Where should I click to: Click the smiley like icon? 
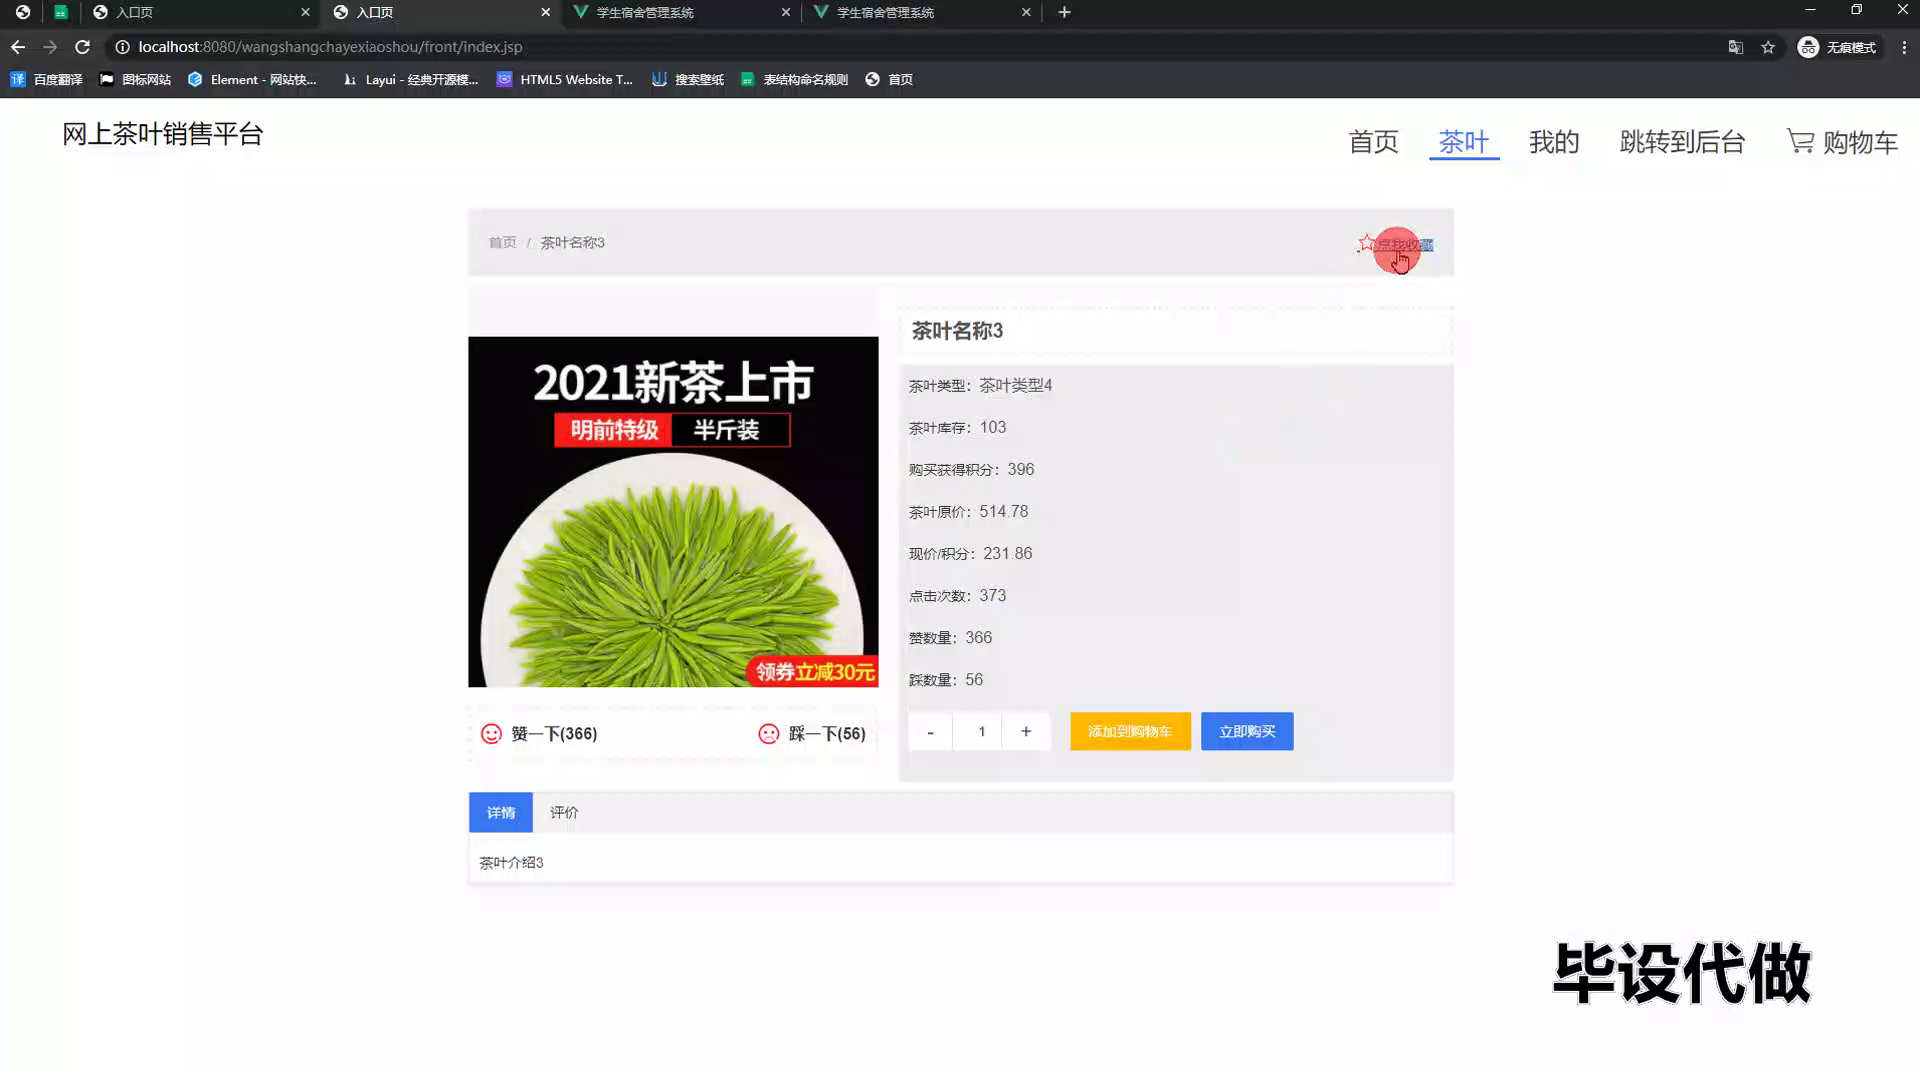(x=491, y=734)
